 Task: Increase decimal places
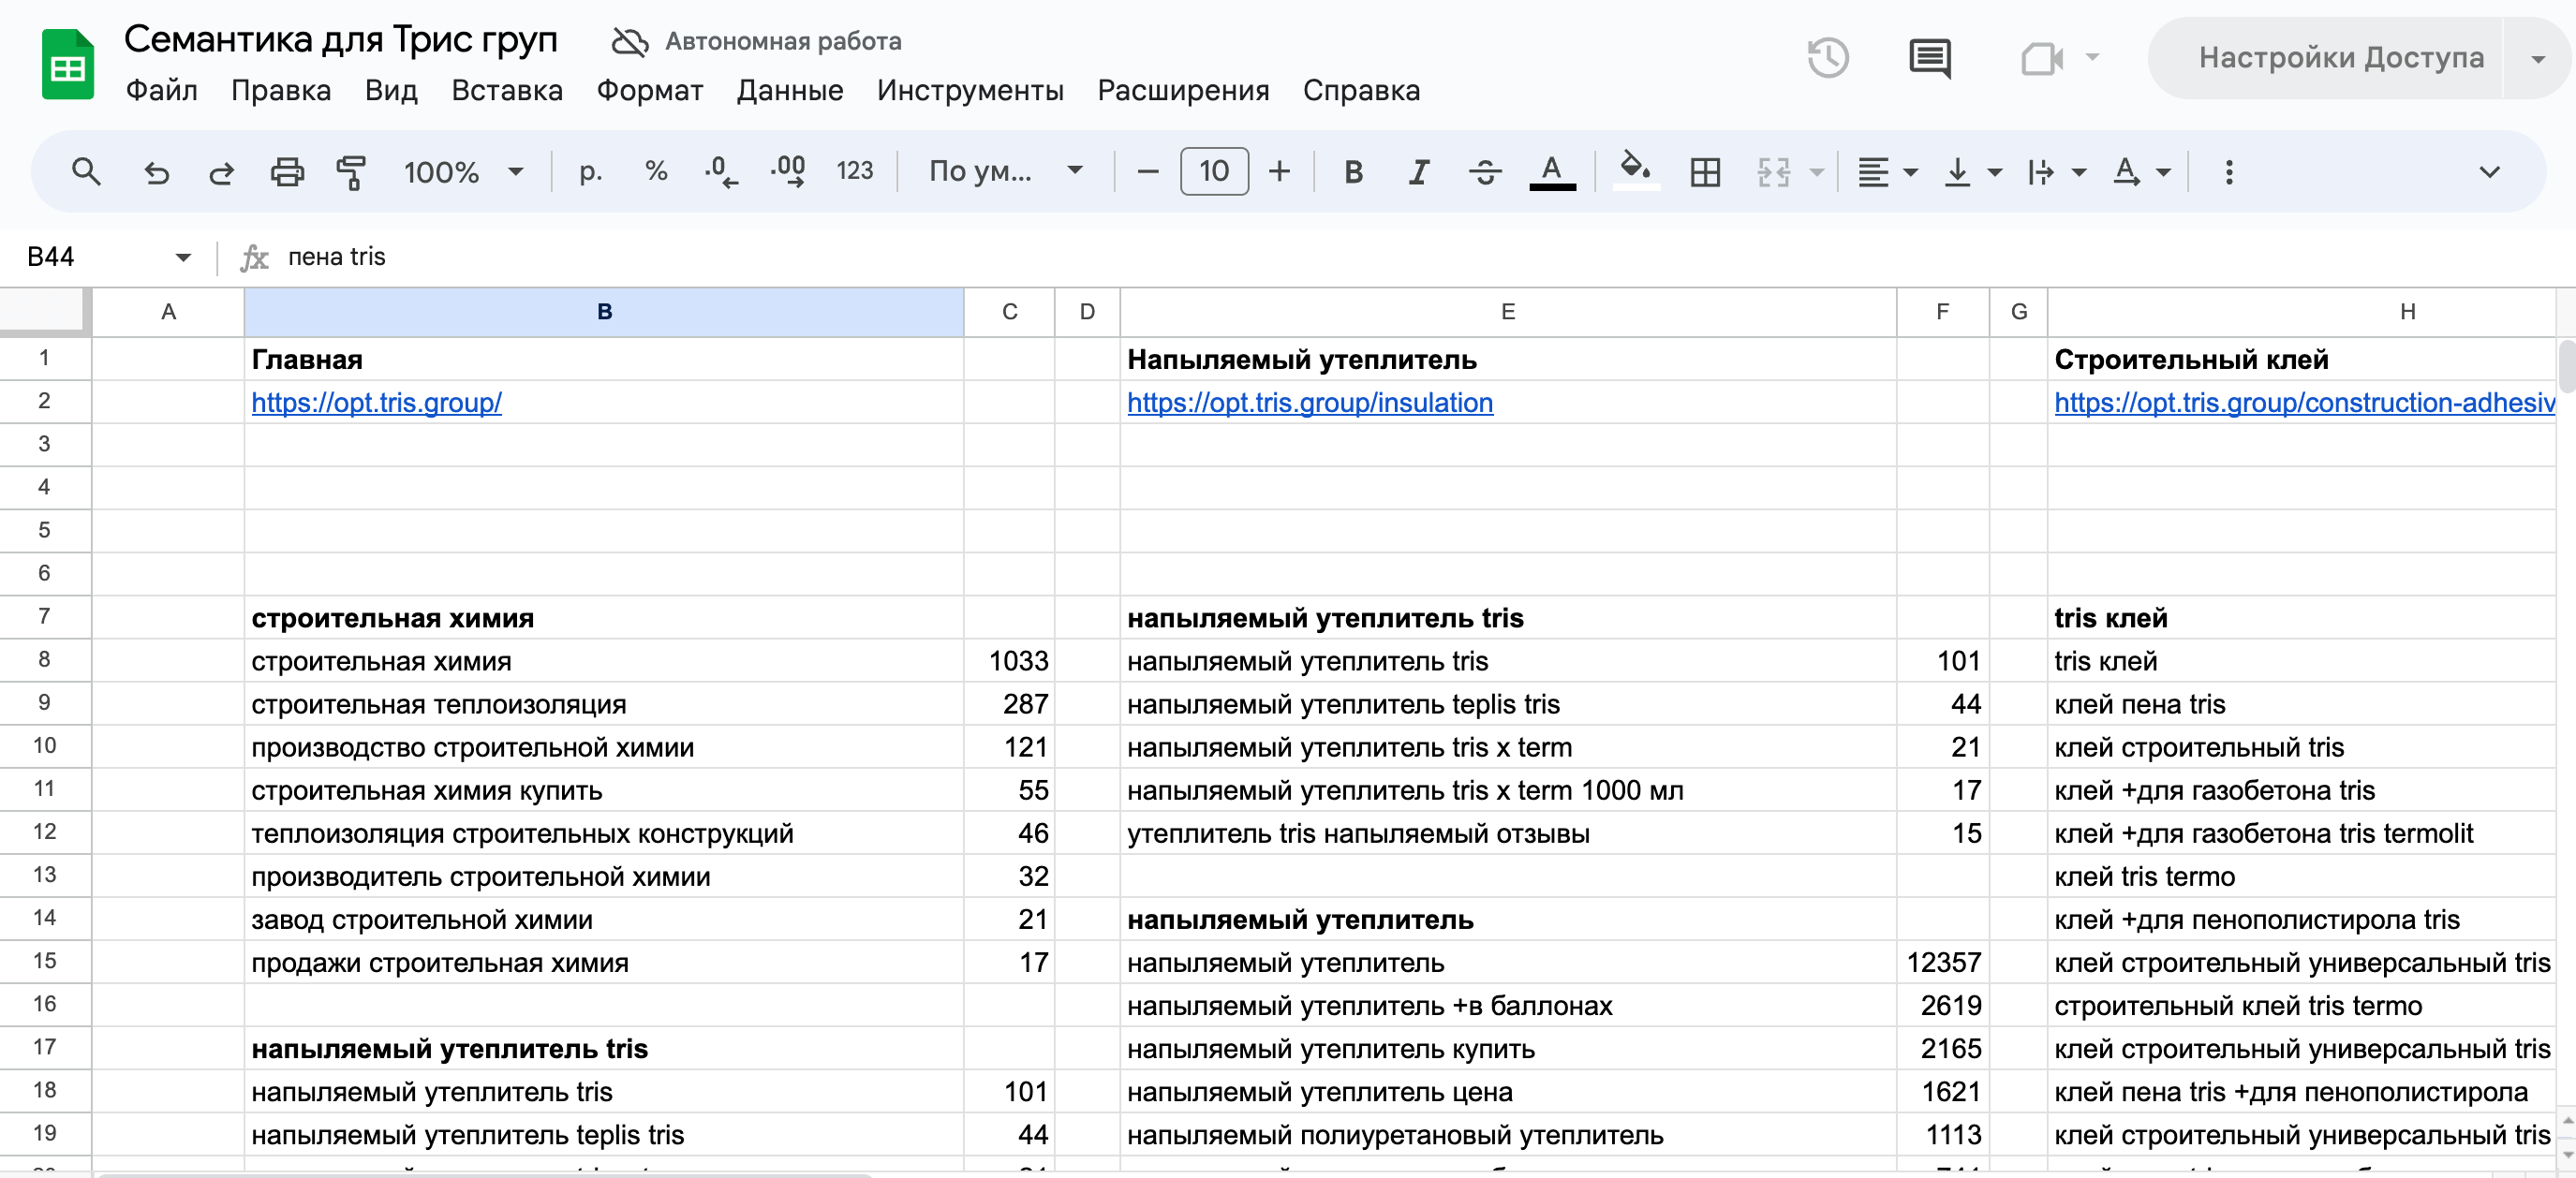788,172
